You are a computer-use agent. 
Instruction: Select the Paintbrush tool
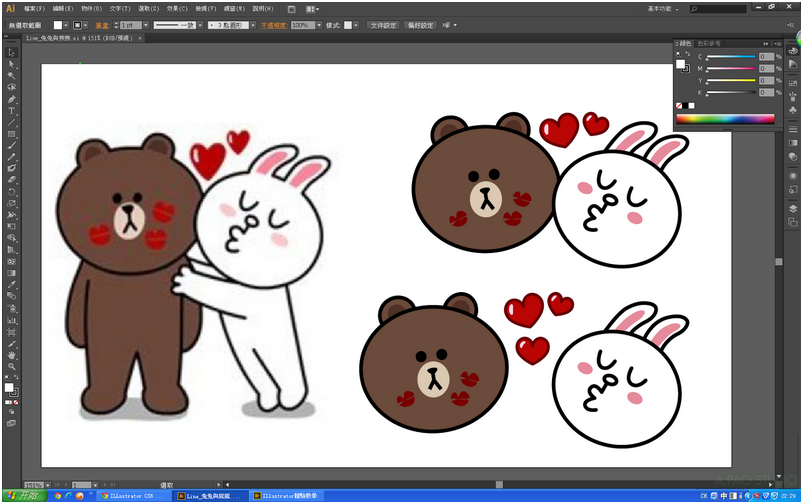11,146
